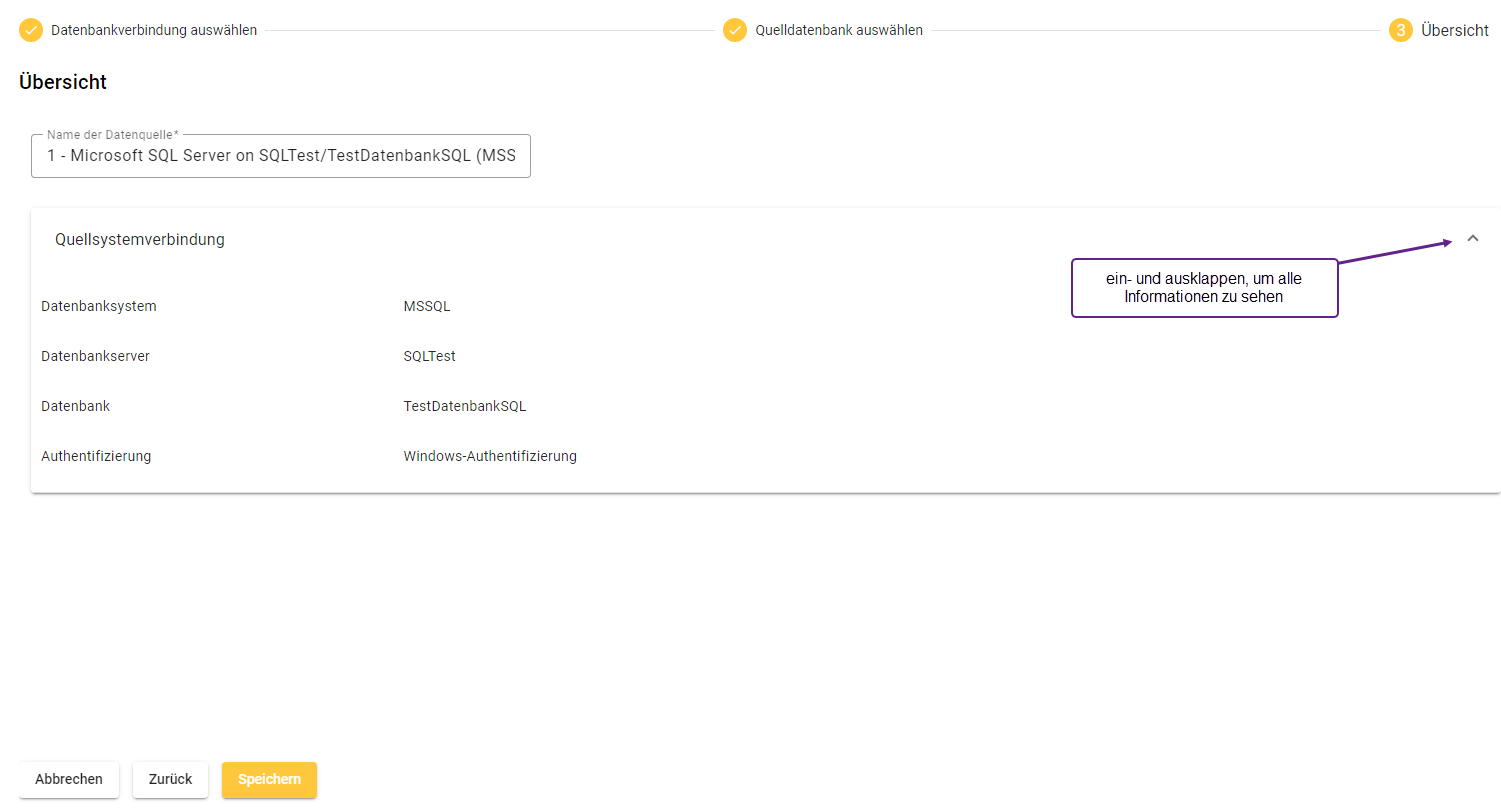Viewport: 1501px width, 810px height.
Task: Click the MSSQL value text
Action: click(x=427, y=306)
